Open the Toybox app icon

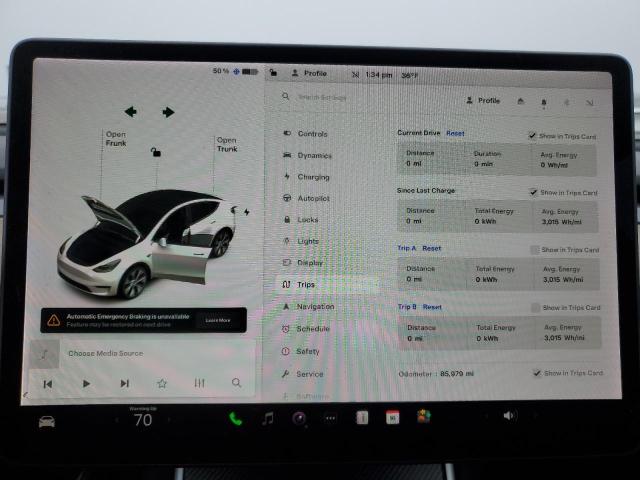point(424,417)
